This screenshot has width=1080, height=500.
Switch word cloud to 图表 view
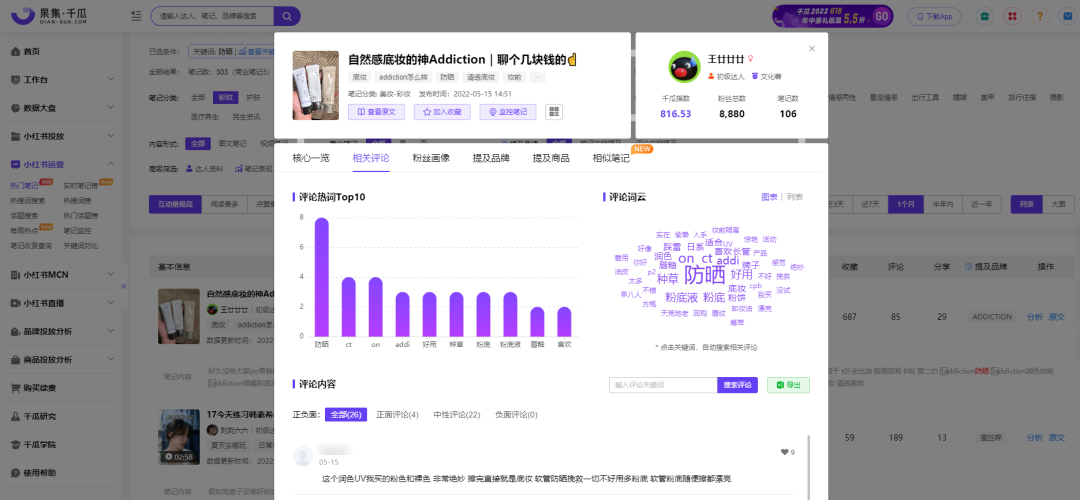[769, 197]
